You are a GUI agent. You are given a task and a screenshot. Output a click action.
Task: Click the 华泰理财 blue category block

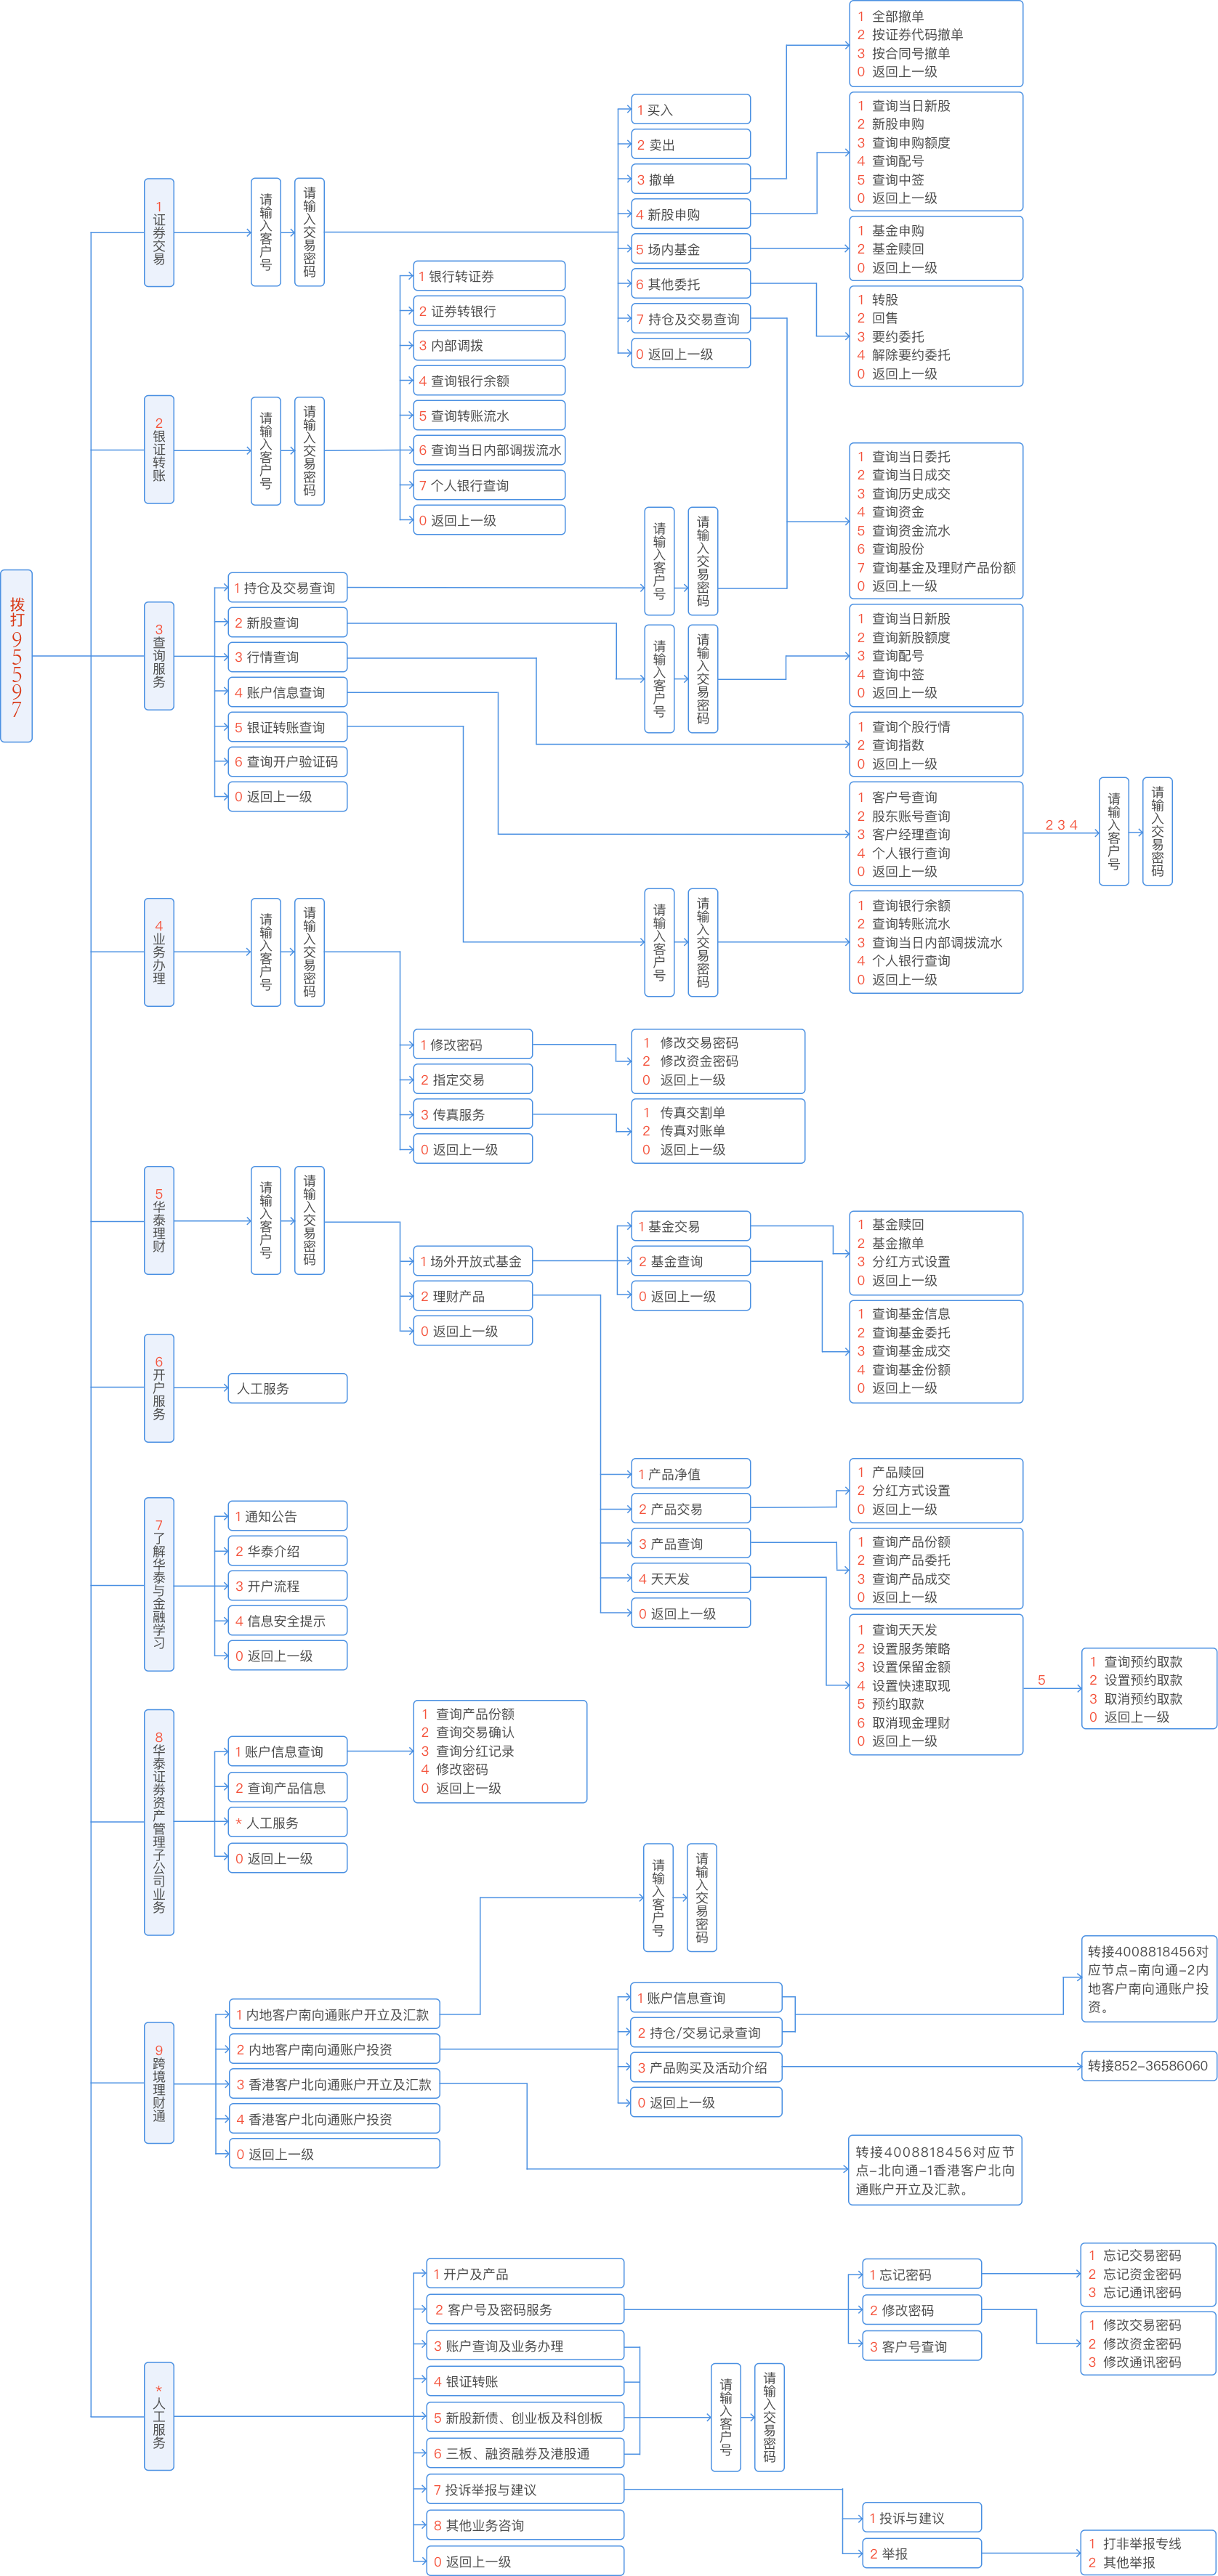(159, 1220)
